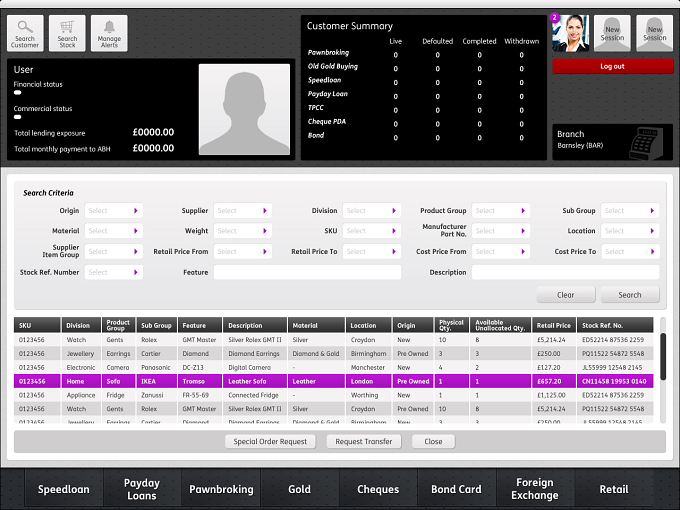The height and width of the screenshot is (510, 680).
Task: Click into the Description text field
Action: [x=565, y=272]
